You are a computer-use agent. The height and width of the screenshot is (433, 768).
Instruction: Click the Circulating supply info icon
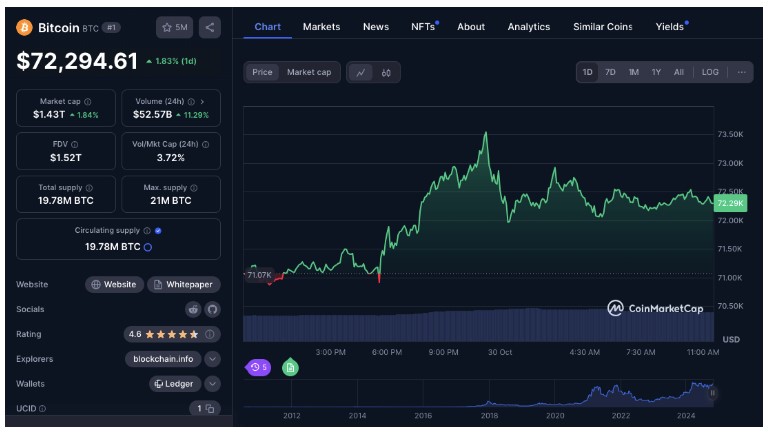point(147,231)
